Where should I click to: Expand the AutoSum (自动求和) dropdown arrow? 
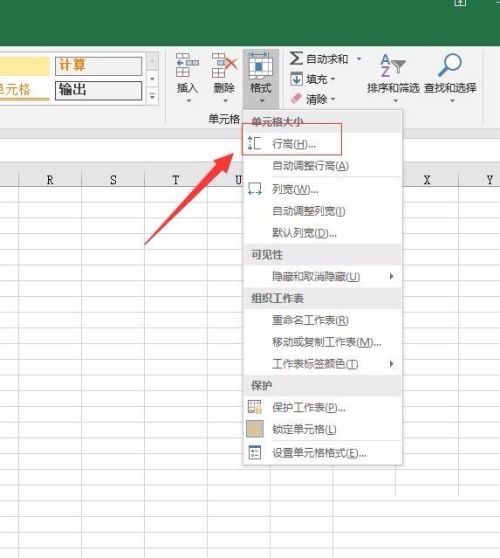pos(359,59)
